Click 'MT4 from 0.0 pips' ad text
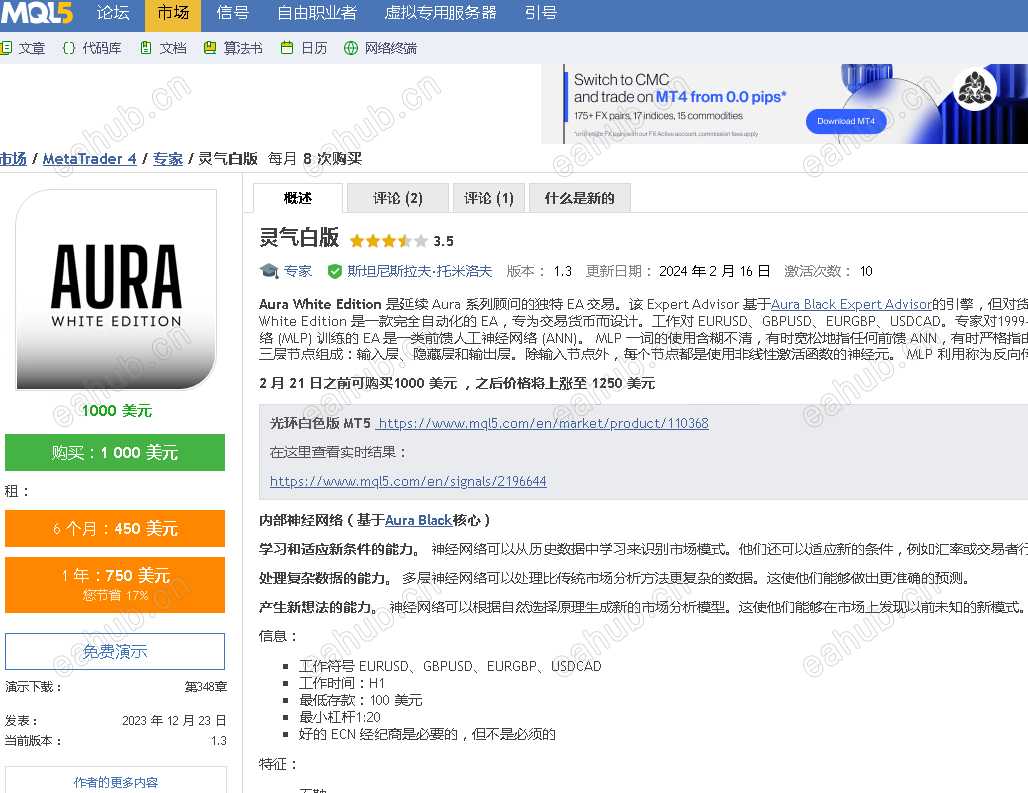This screenshot has width=1028, height=793. click(x=721, y=97)
